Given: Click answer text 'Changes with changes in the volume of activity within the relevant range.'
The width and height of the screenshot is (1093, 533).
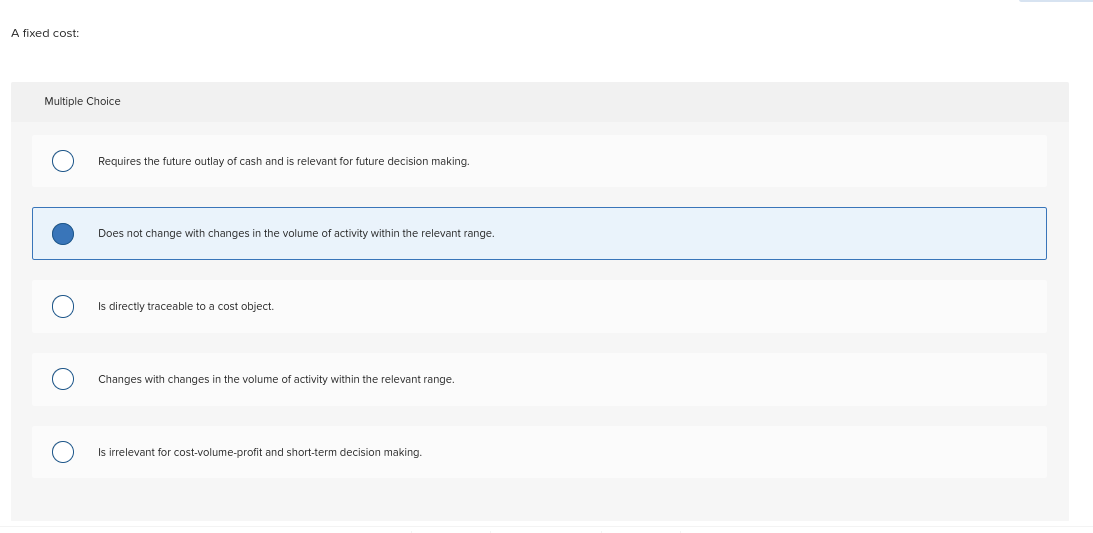Looking at the screenshot, I should pyautogui.click(x=276, y=380).
